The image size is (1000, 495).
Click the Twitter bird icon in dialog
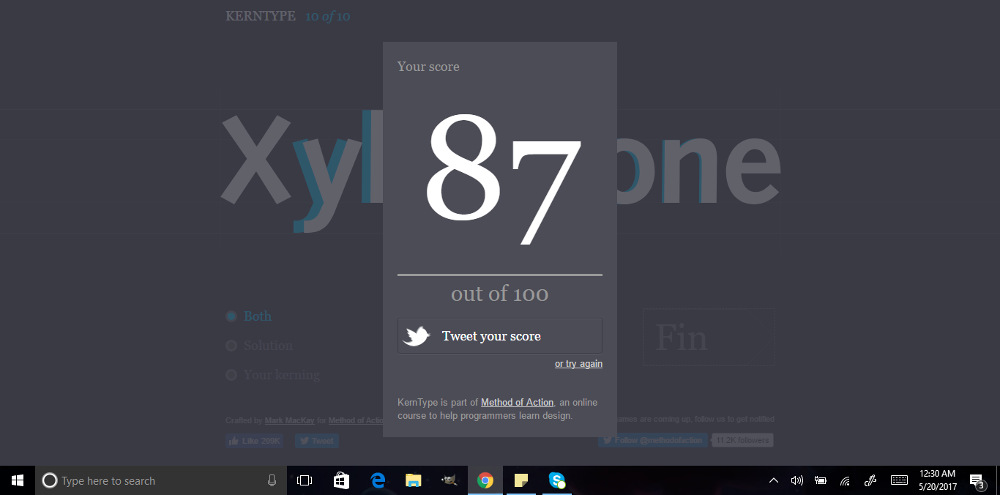pos(416,336)
